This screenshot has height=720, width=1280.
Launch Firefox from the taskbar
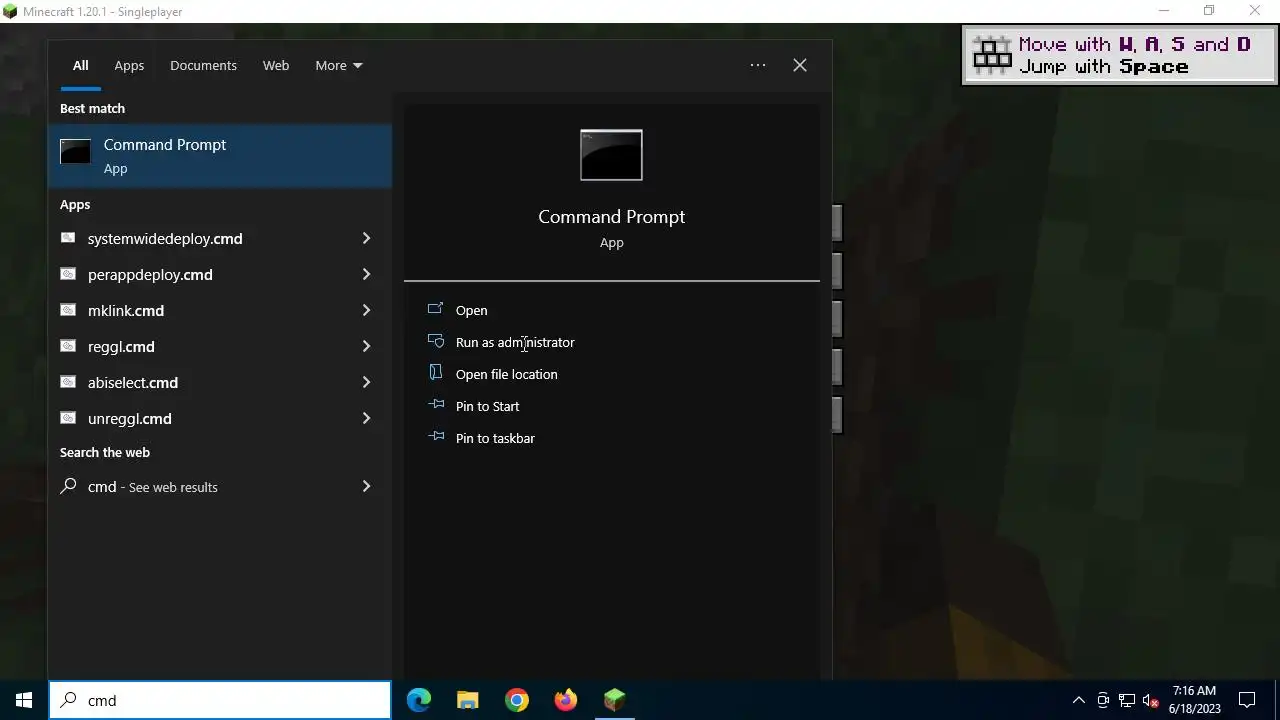coord(566,700)
